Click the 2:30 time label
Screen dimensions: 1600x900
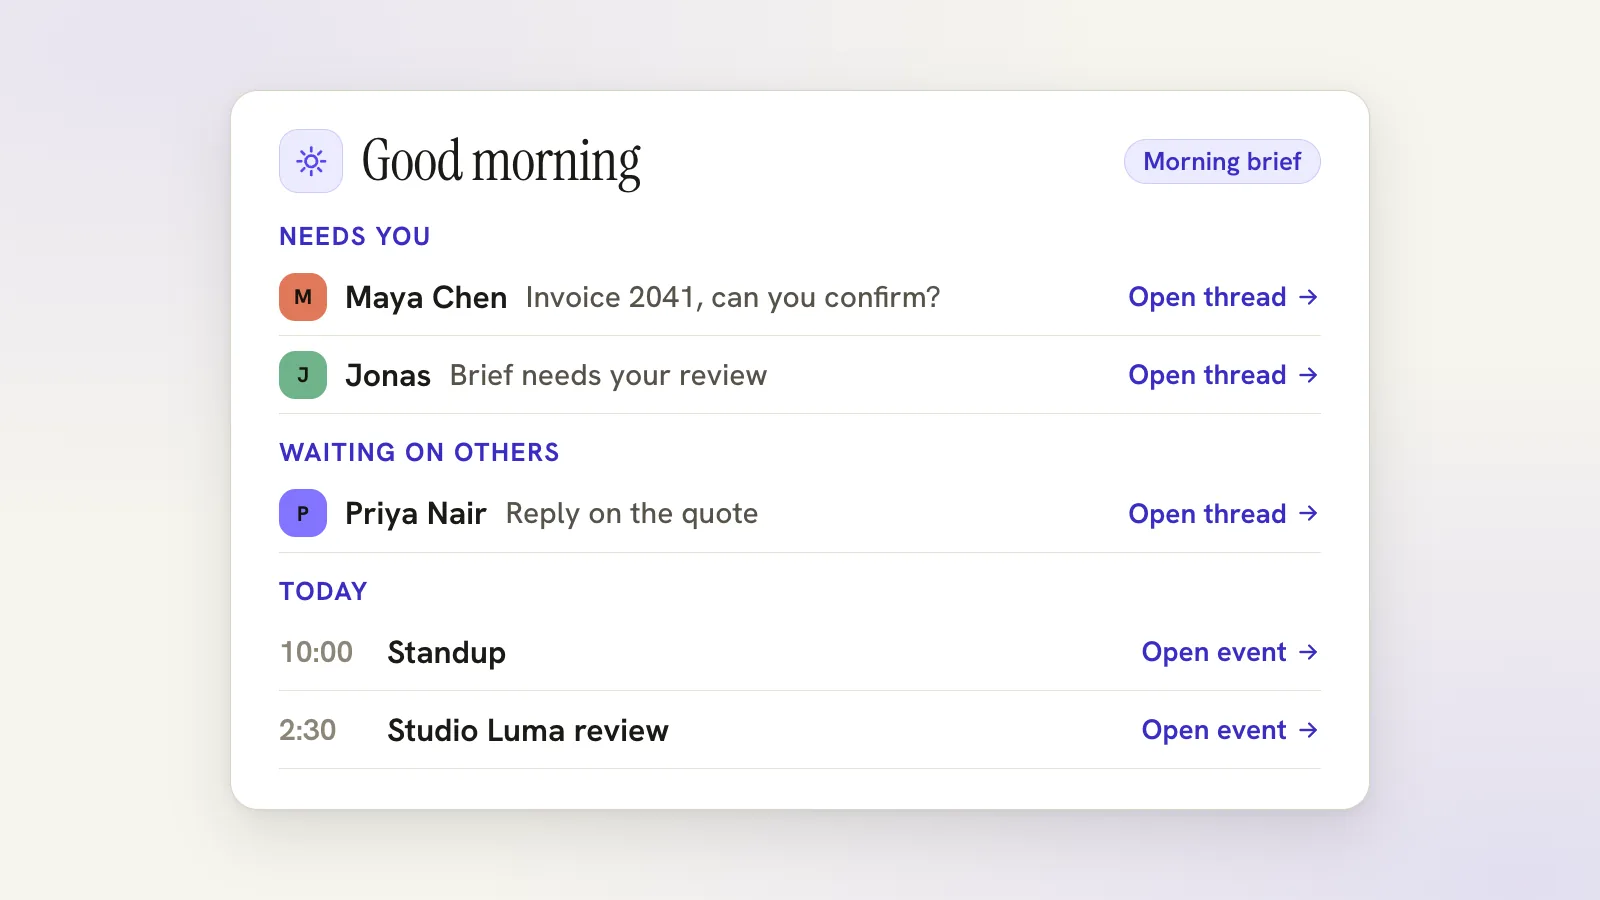coord(308,730)
